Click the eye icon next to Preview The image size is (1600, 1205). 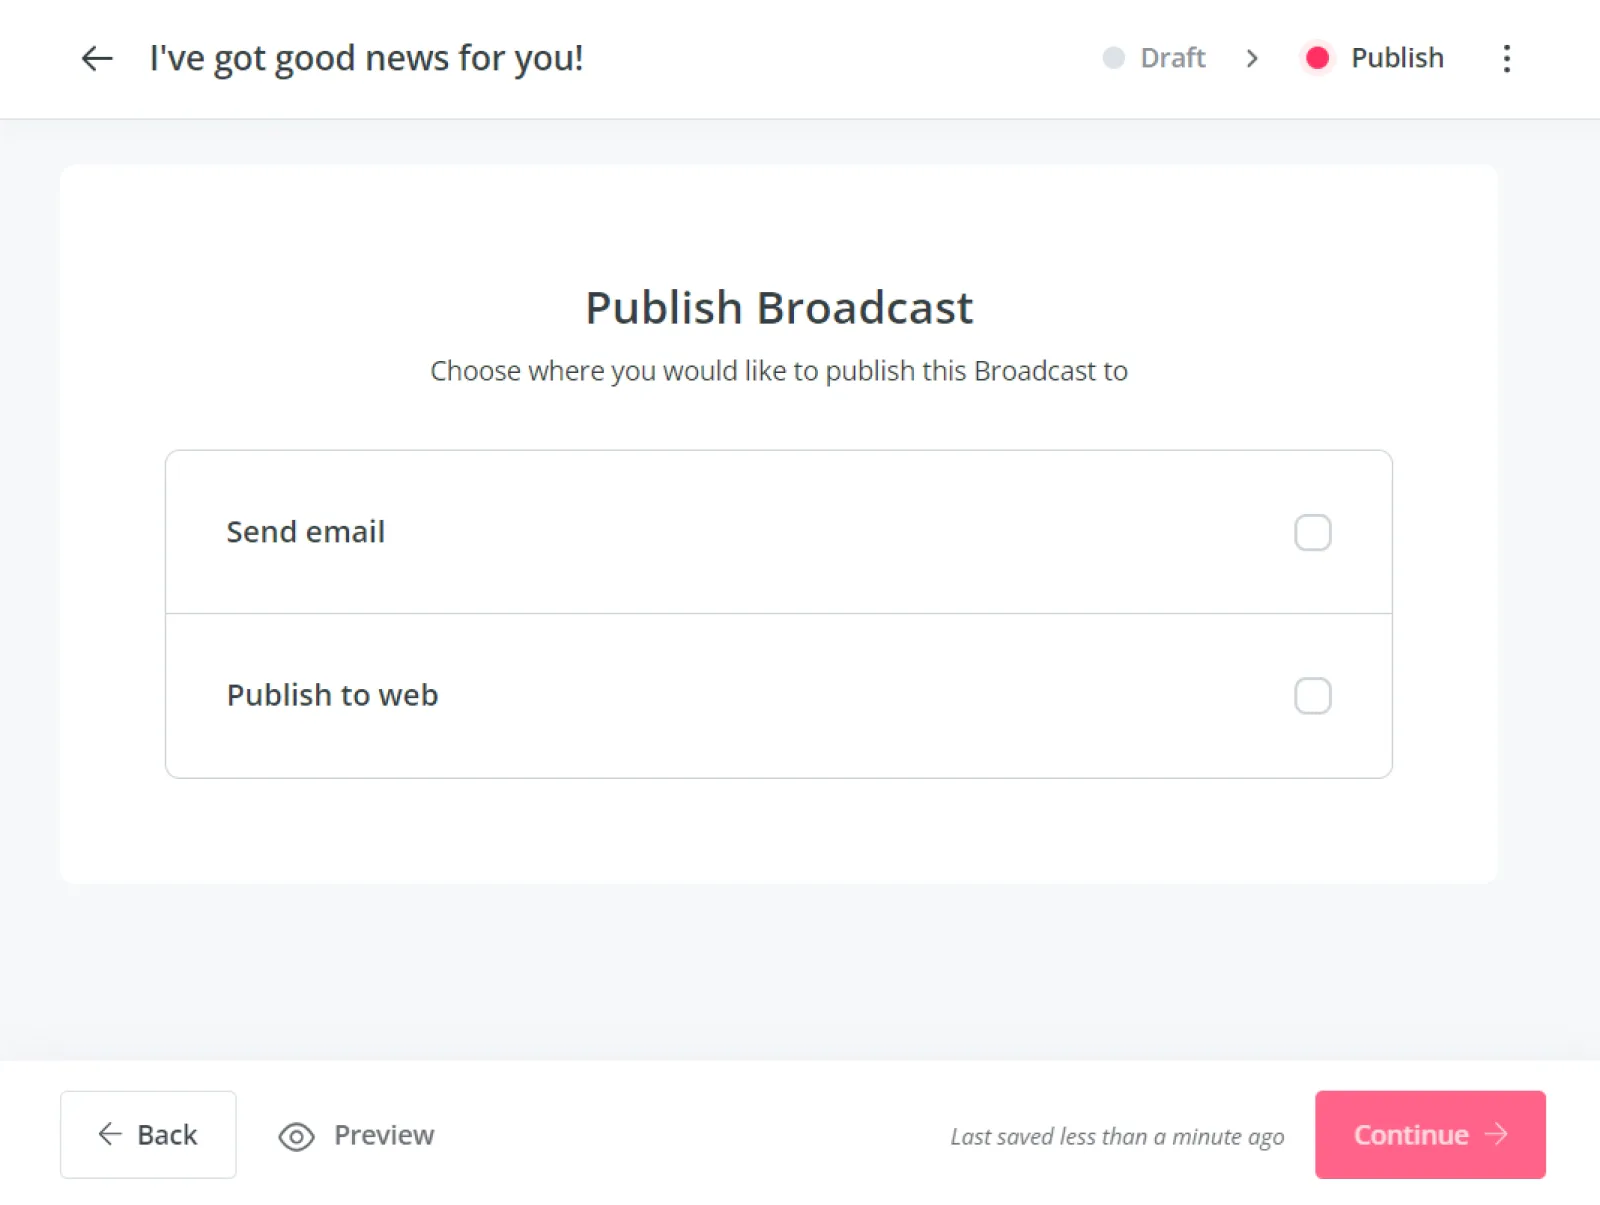click(x=296, y=1136)
